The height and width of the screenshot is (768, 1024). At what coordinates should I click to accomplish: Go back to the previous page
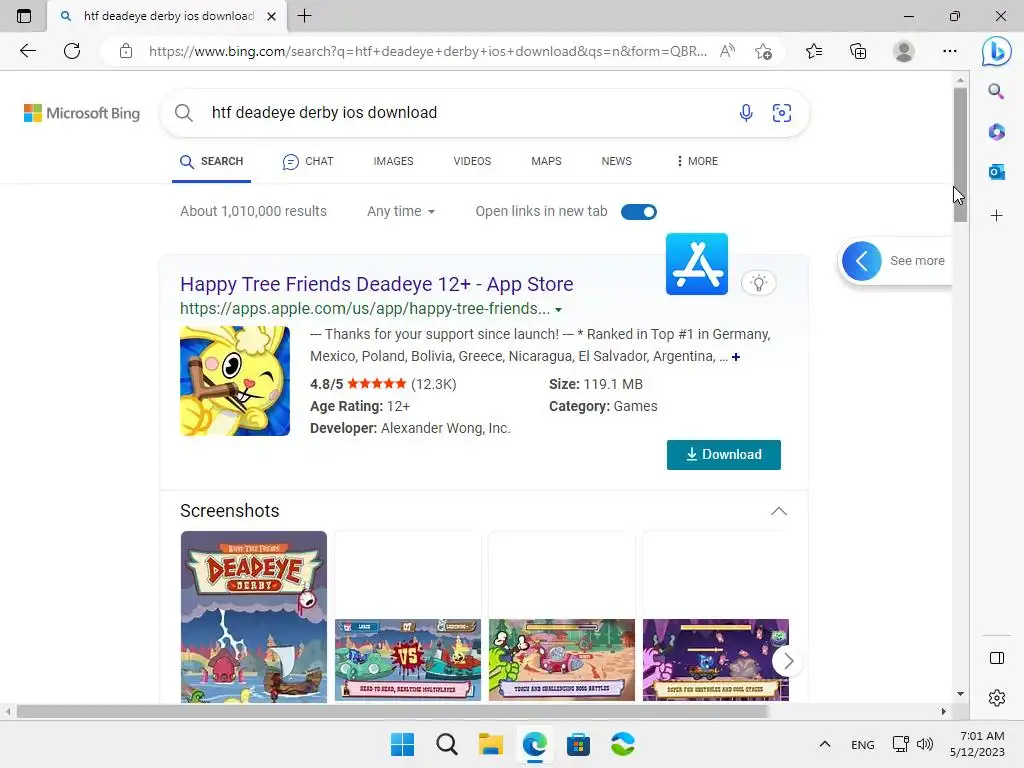27,51
